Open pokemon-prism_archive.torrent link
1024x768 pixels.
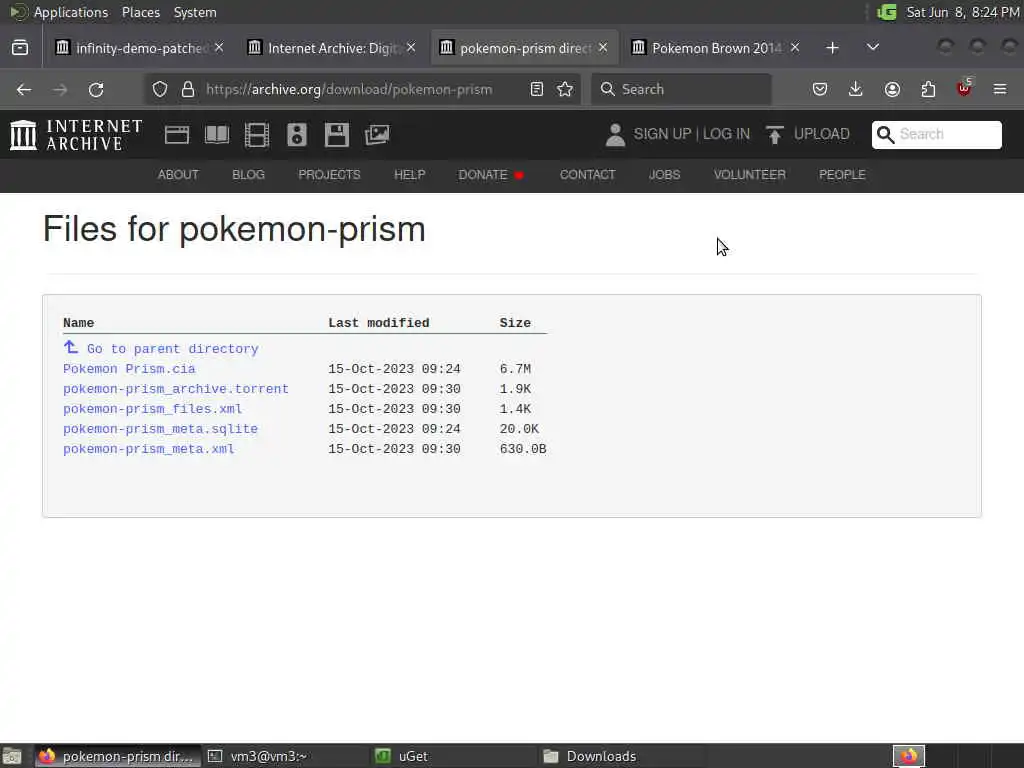[x=176, y=389]
